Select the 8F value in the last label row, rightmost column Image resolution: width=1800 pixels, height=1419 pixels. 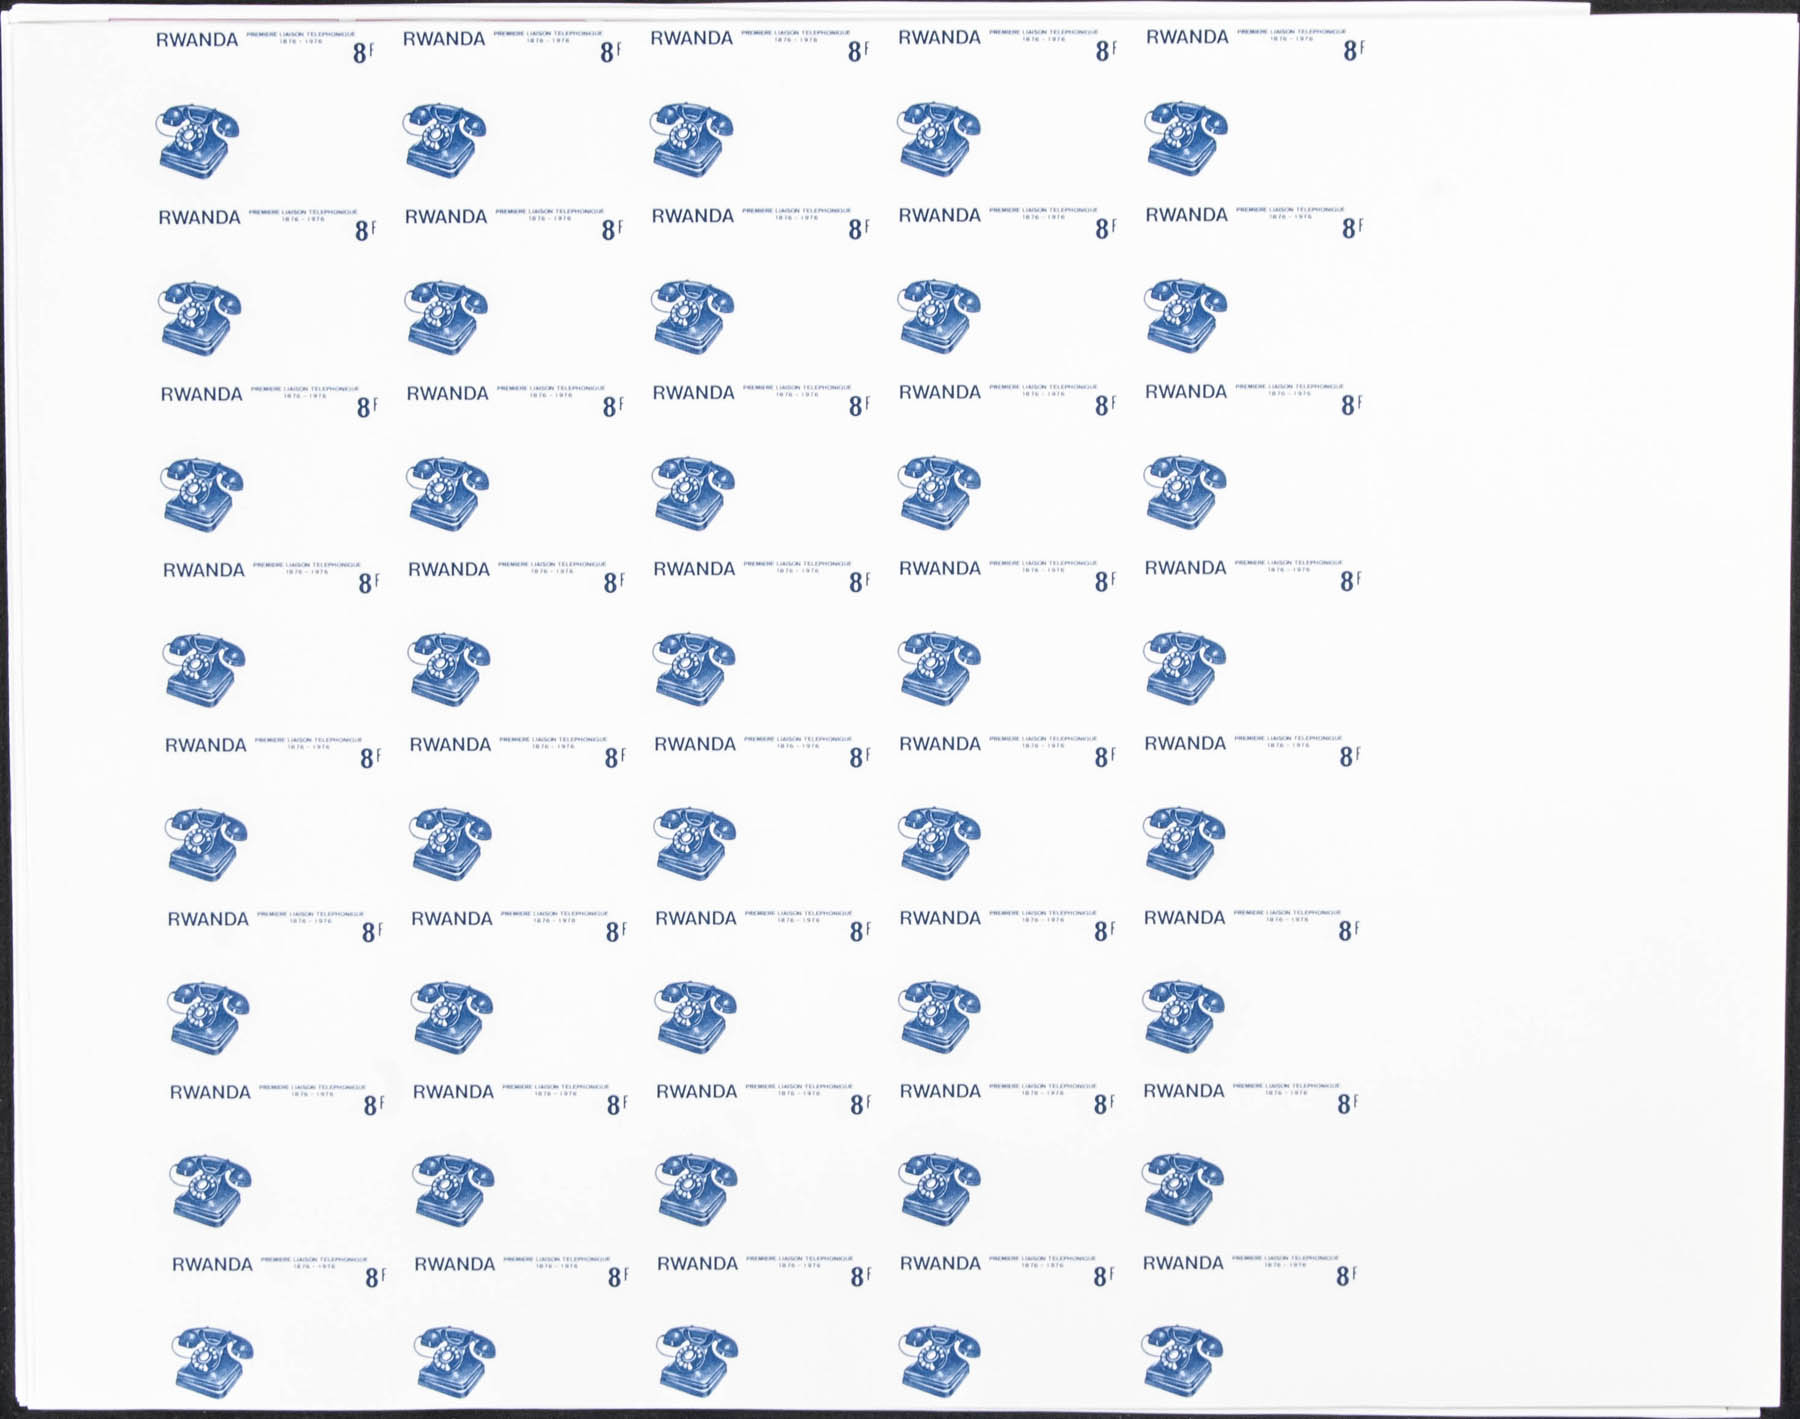(1347, 1276)
